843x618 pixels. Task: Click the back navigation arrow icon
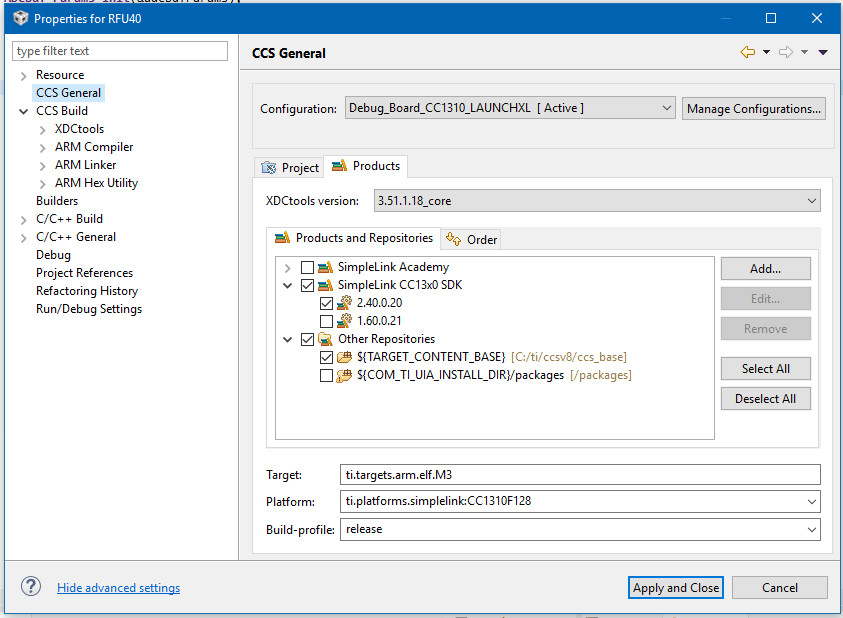(x=747, y=53)
